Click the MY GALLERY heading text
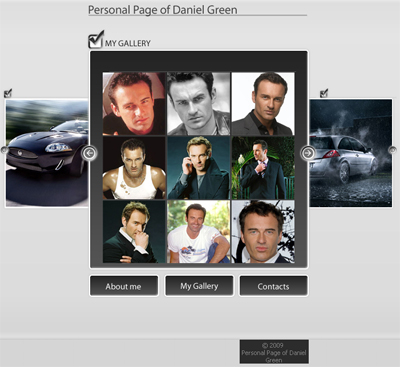 128,43
